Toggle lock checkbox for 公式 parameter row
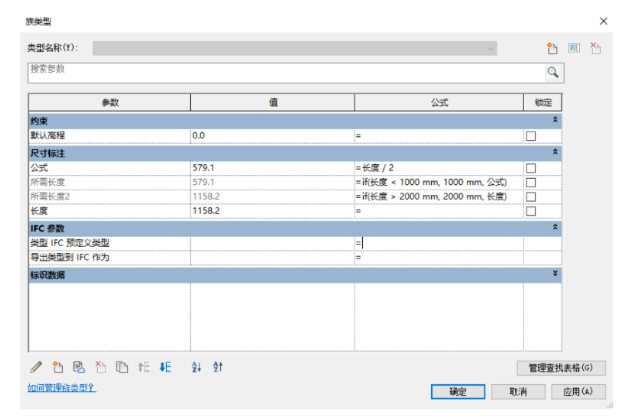This screenshot has height=419, width=625. (531, 168)
